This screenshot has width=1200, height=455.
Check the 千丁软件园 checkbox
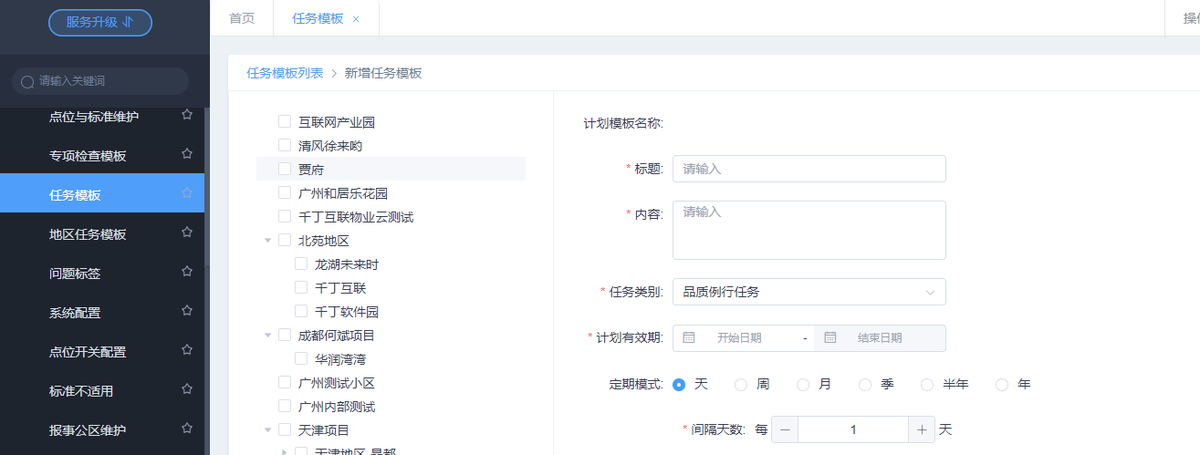301,312
